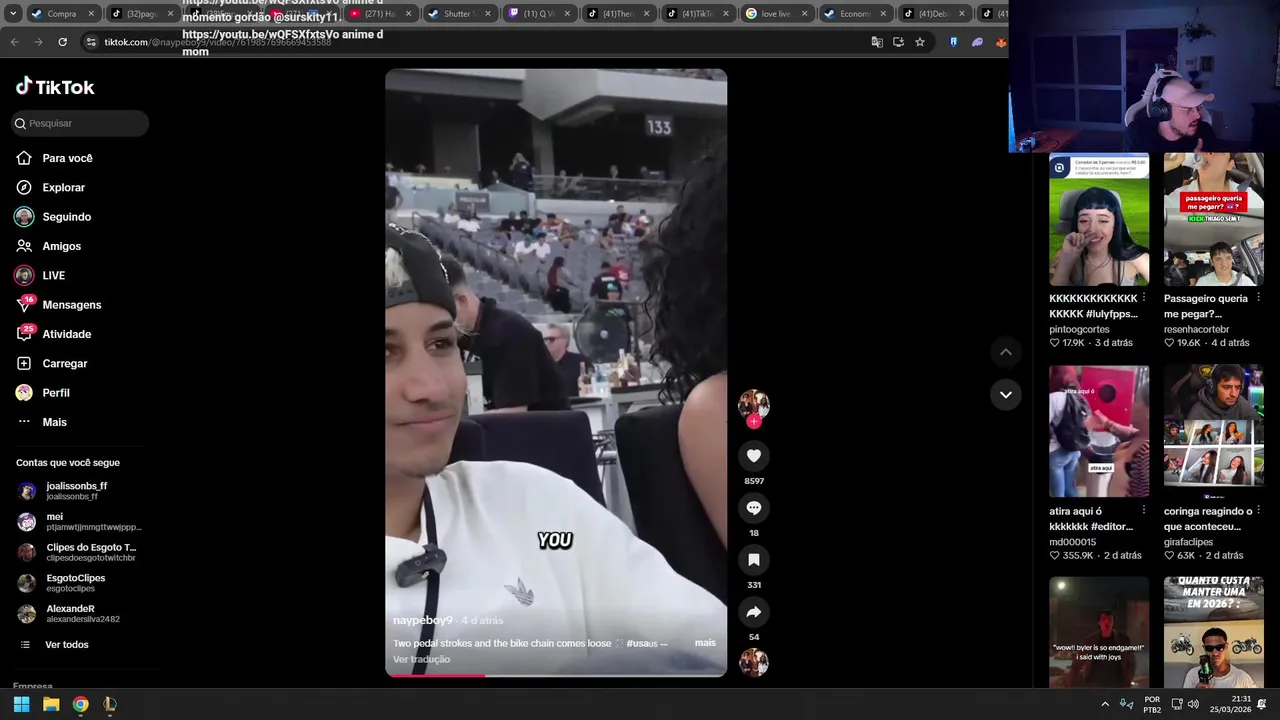Open the comments bubble icon

pyautogui.click(x=754, y=508)
